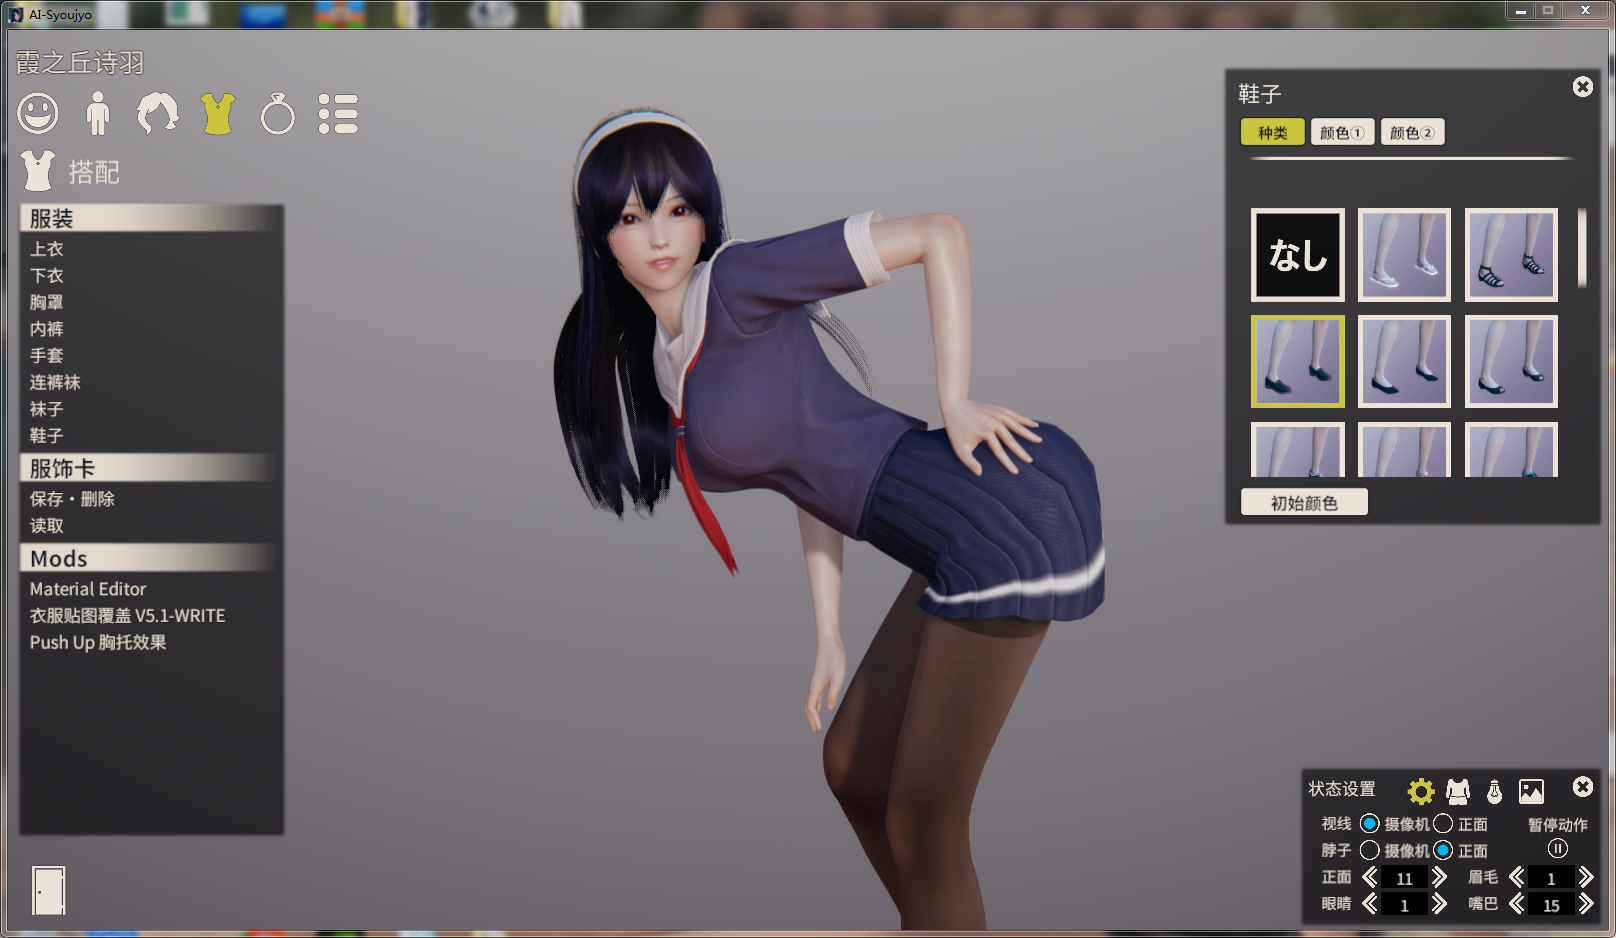This screenshot has width=1616, height=938.
Task: Increase the 眉毛 eyebrow value with right arrow
Action: (1586, 877)
